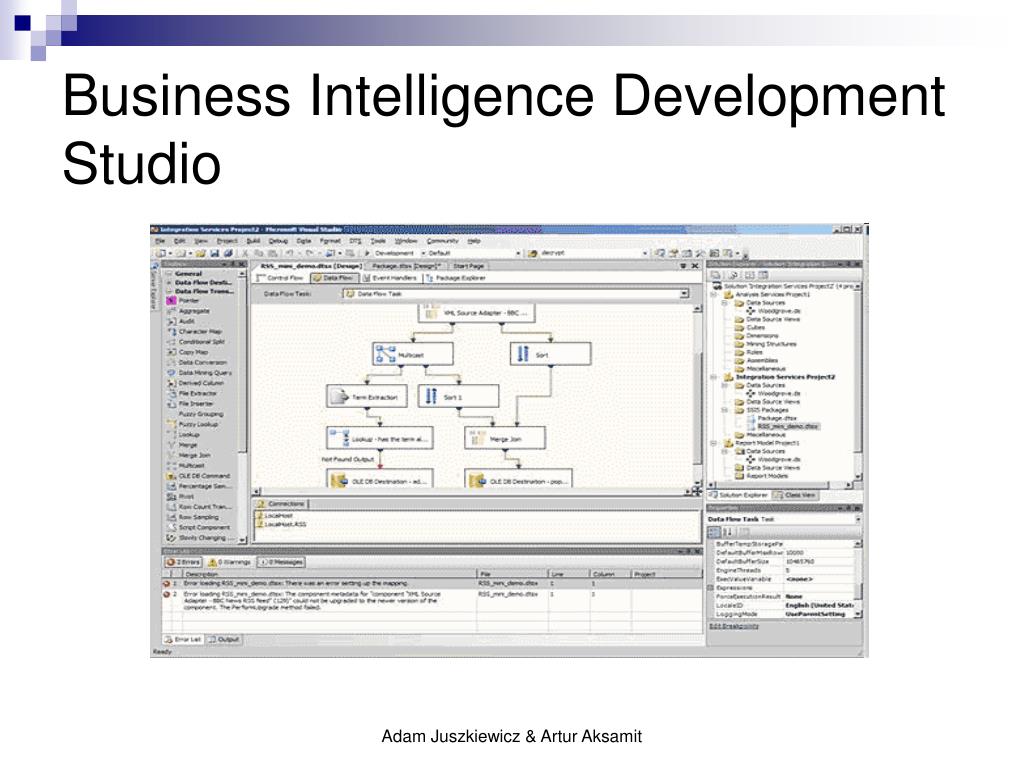Viewport: 1024px width, 768px height.
Task: Click the Start Debugging play arrow
Action: pyautogui.click(x=367, y=253)
